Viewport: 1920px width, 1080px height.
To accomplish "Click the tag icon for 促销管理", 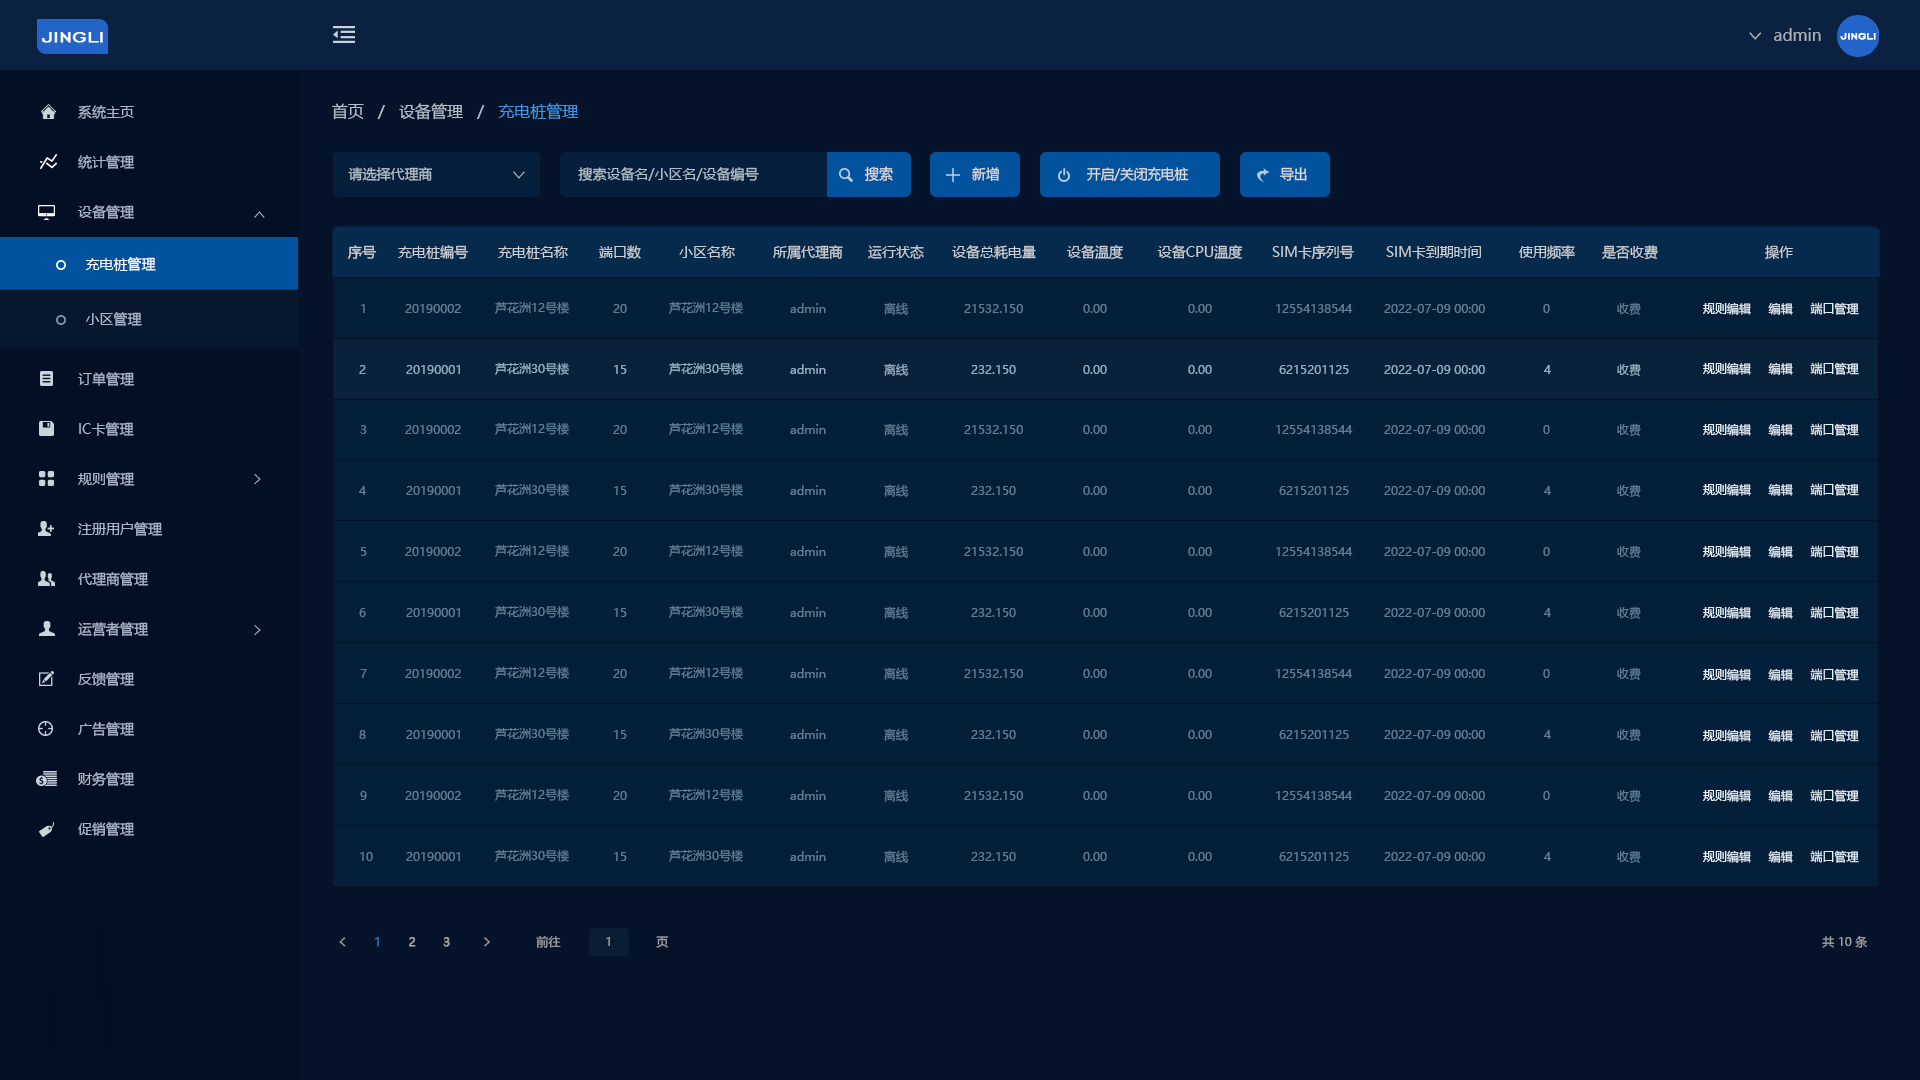I will 46,829.
